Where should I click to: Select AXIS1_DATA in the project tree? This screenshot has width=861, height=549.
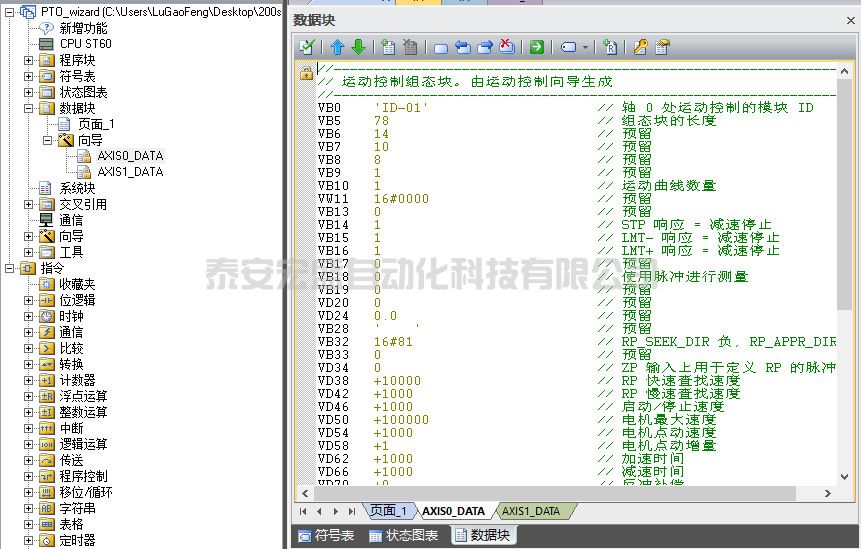pyautogui.click(x=130, y=172)
